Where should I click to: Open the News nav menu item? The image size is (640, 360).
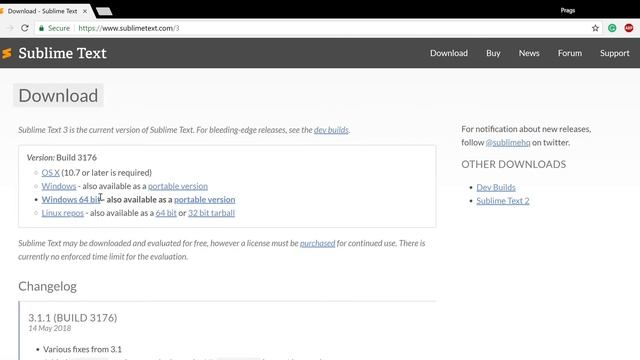click(x=529, y=53)
